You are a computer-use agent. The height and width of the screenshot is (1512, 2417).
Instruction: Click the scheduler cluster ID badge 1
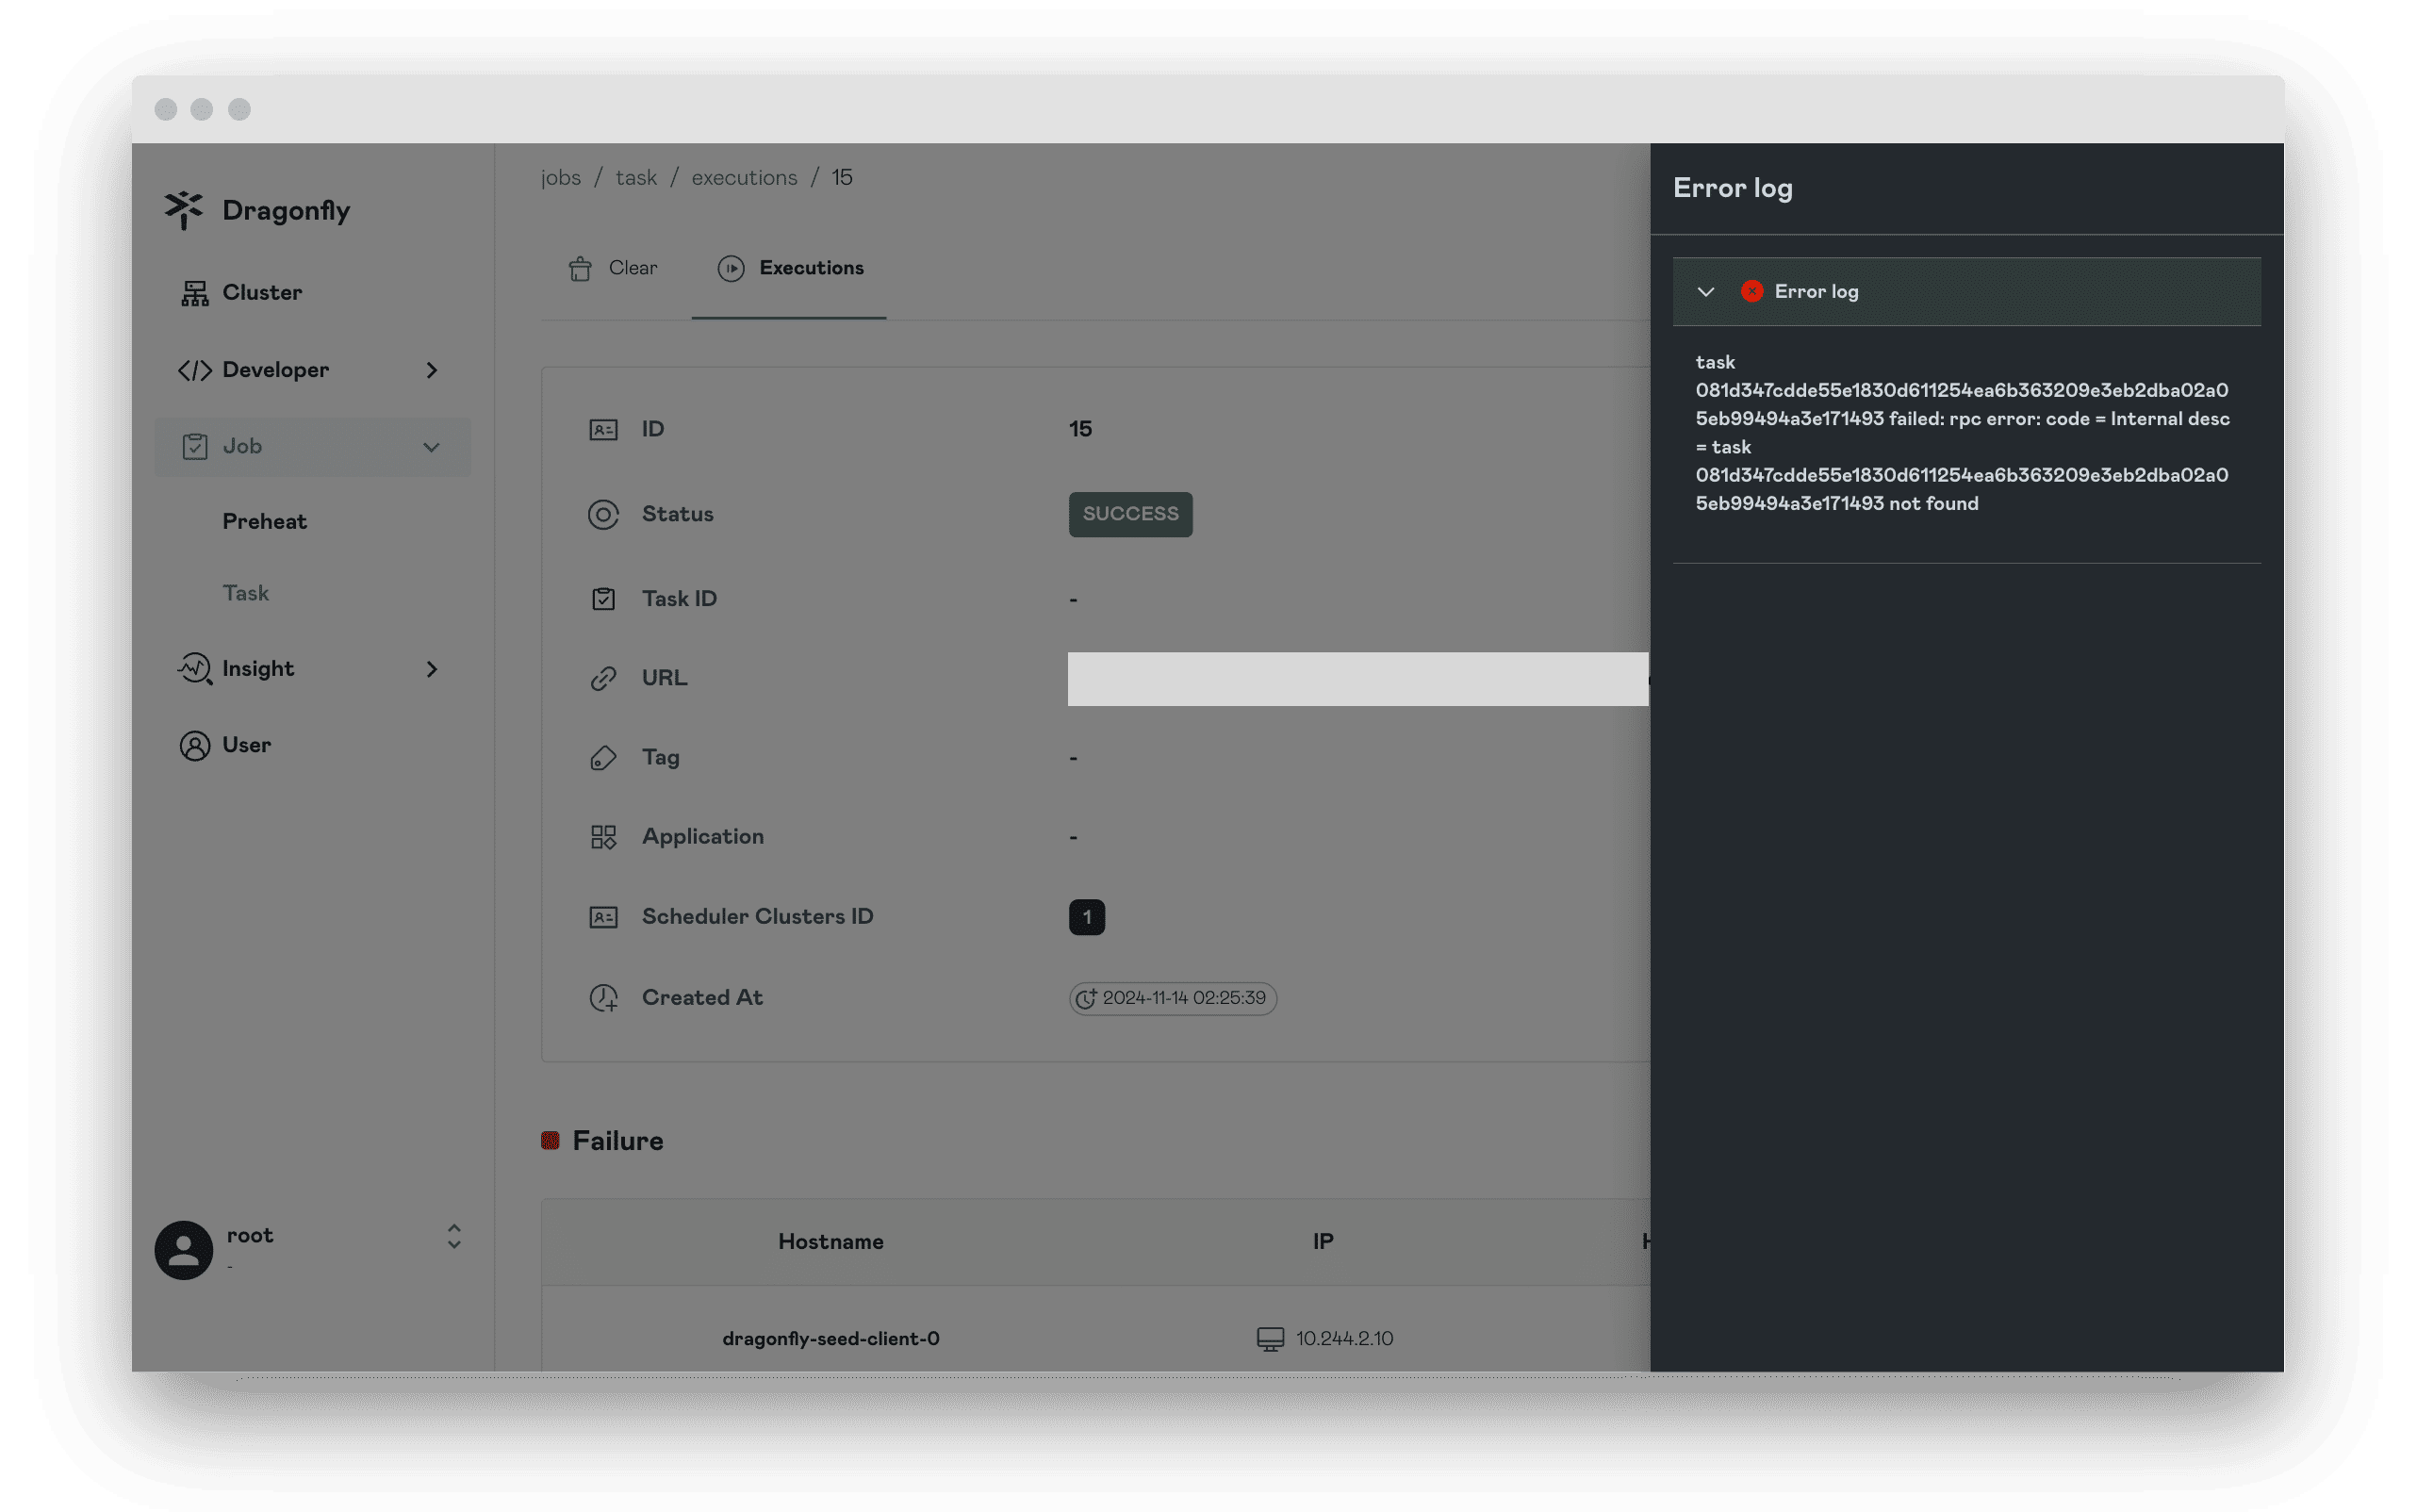click(x=1086, y=917)
